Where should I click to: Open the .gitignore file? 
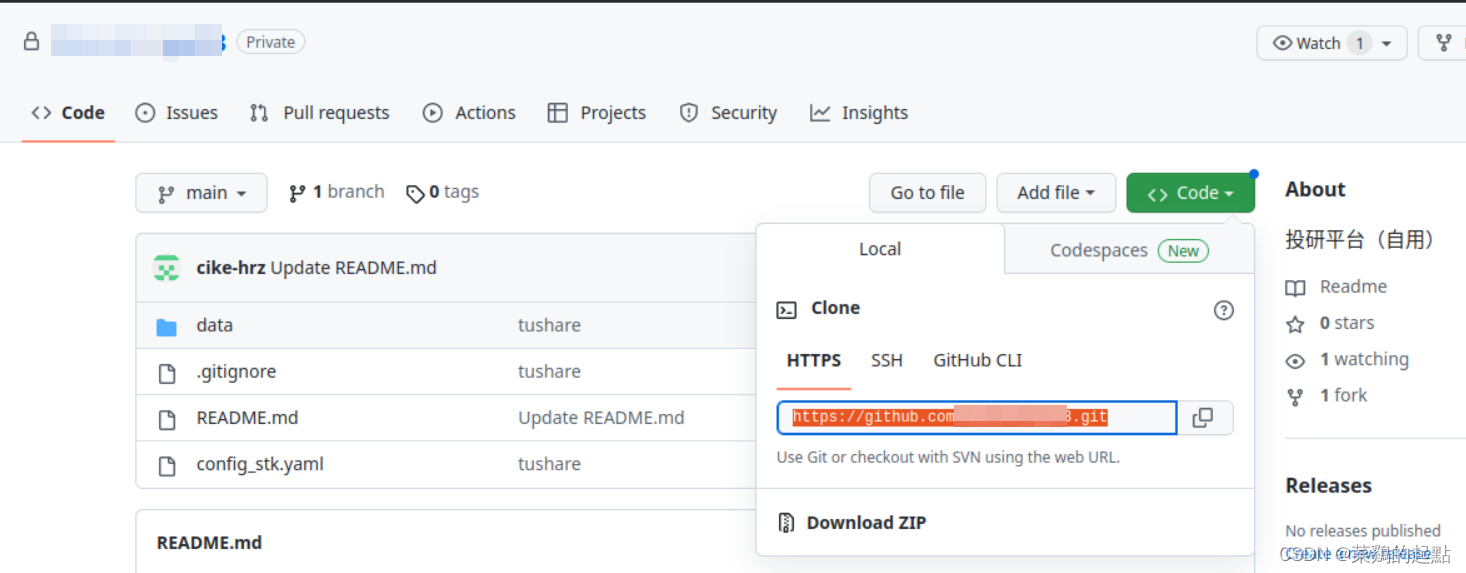236,371
